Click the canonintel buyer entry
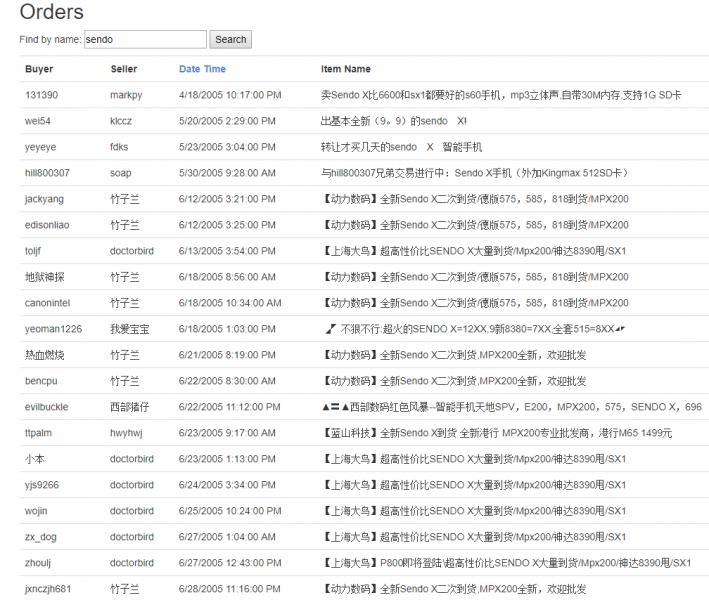 47,303
